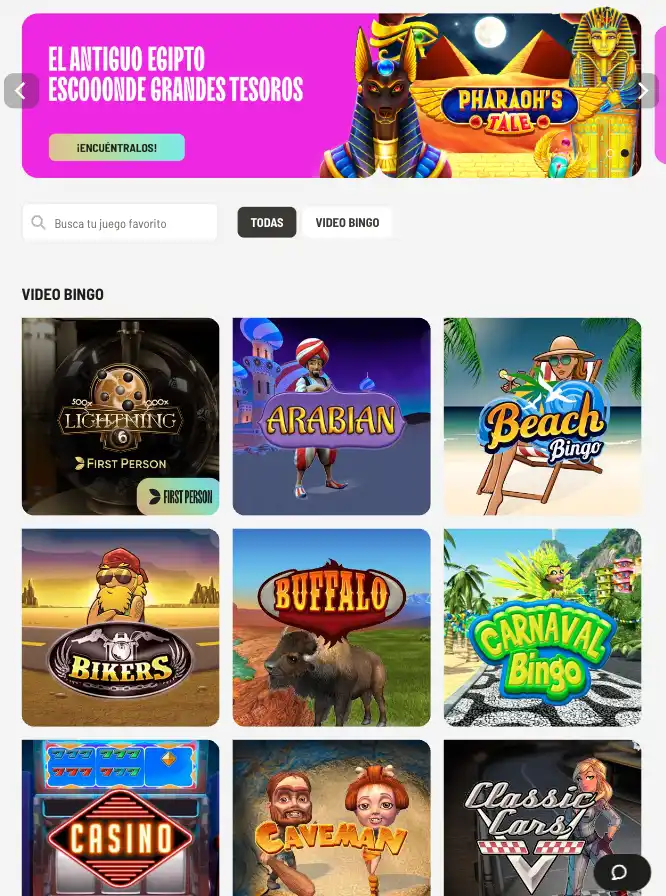The height and width of the screenshot is (896, 666).
Task: Launch the Caveman game tile
Action: click(x=331, y=818)
